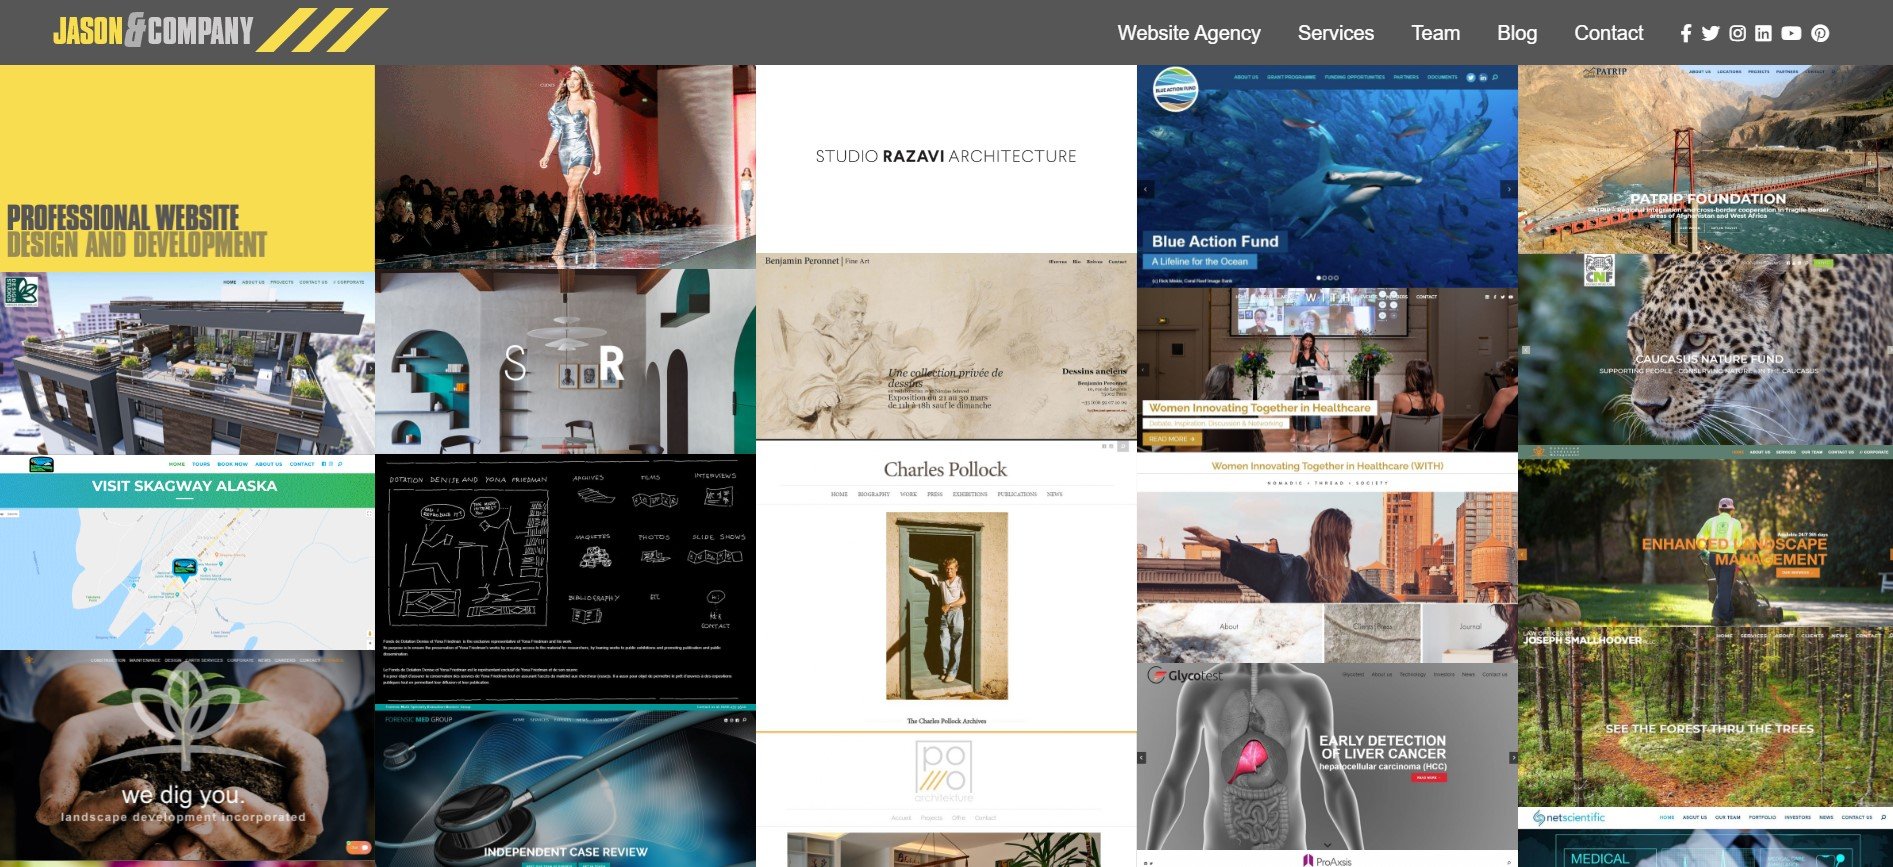Open the YouTube channel icon
1893x867 pixels.
[1791, 33]
